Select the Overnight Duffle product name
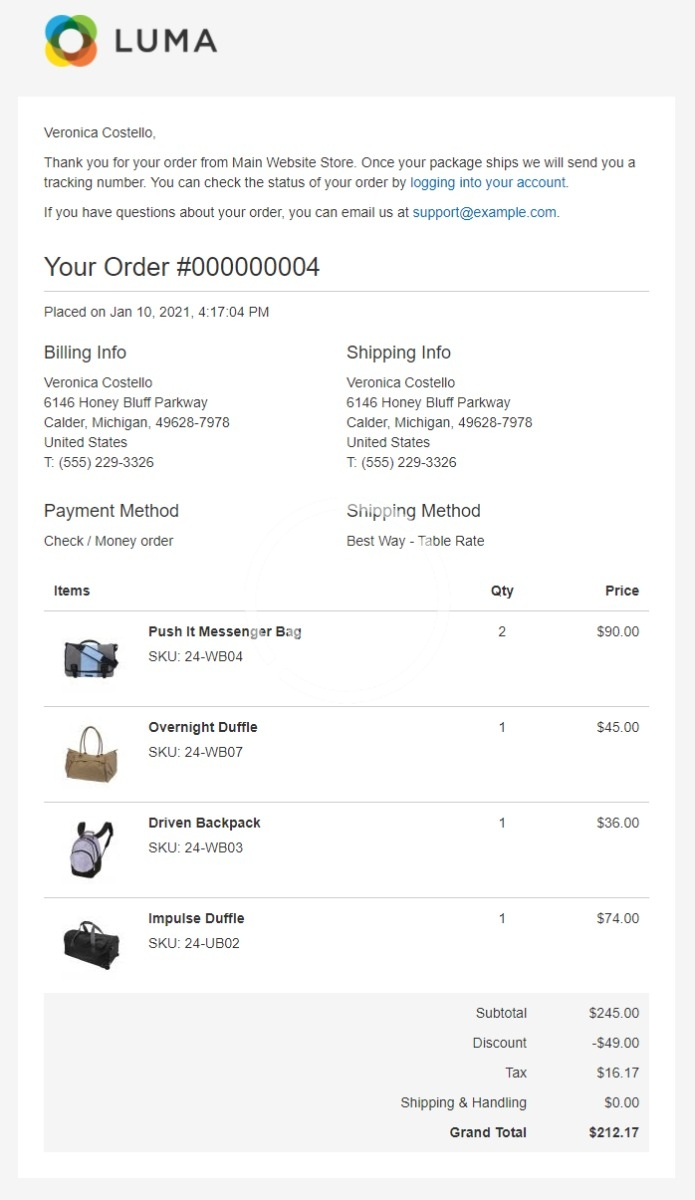 pos(203,727)
